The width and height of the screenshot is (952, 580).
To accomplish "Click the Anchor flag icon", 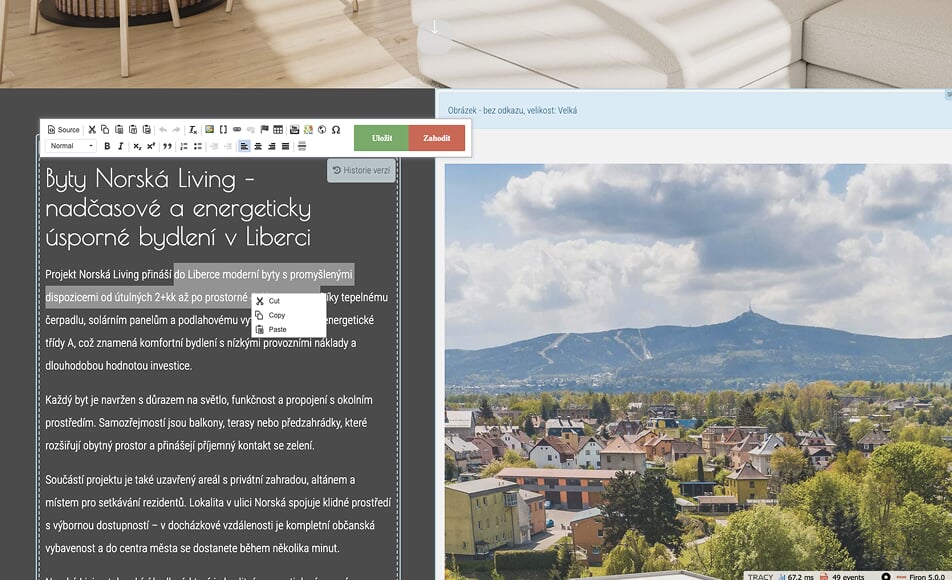I will click(x=265, y=130).
